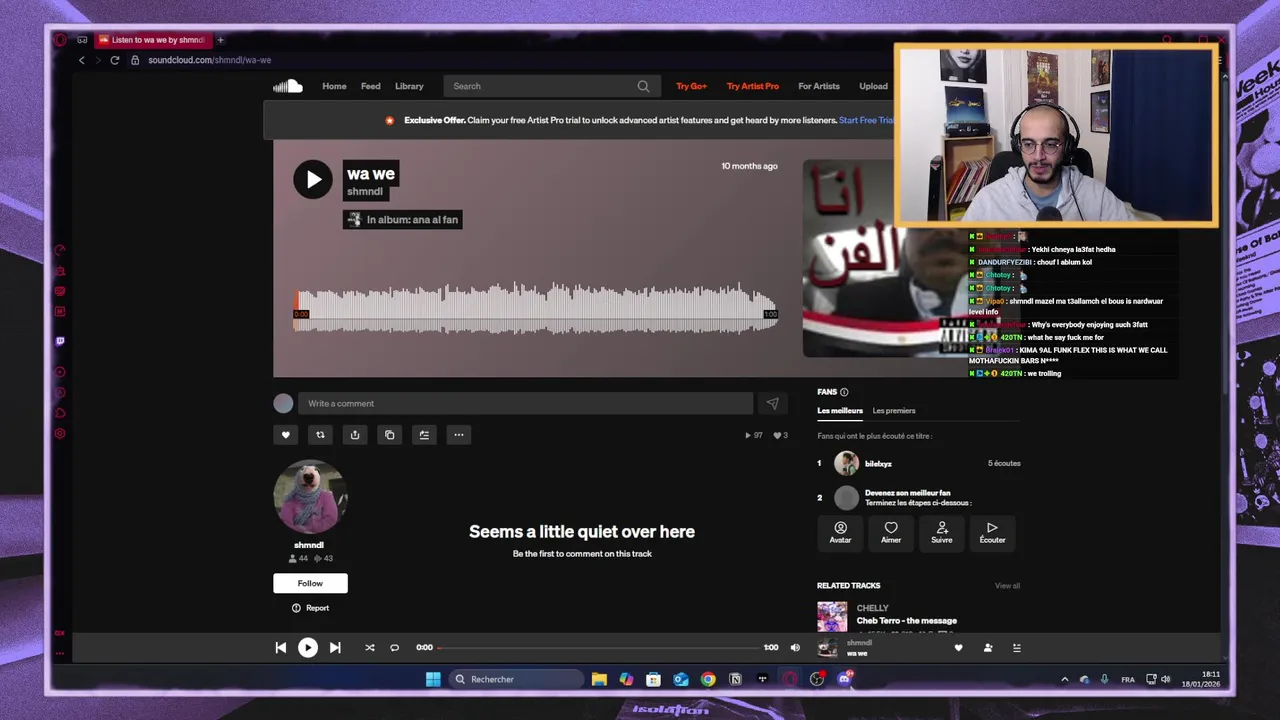Skip to the next track
Viewport: 1280px width, 720px height.
pos(335,648)
